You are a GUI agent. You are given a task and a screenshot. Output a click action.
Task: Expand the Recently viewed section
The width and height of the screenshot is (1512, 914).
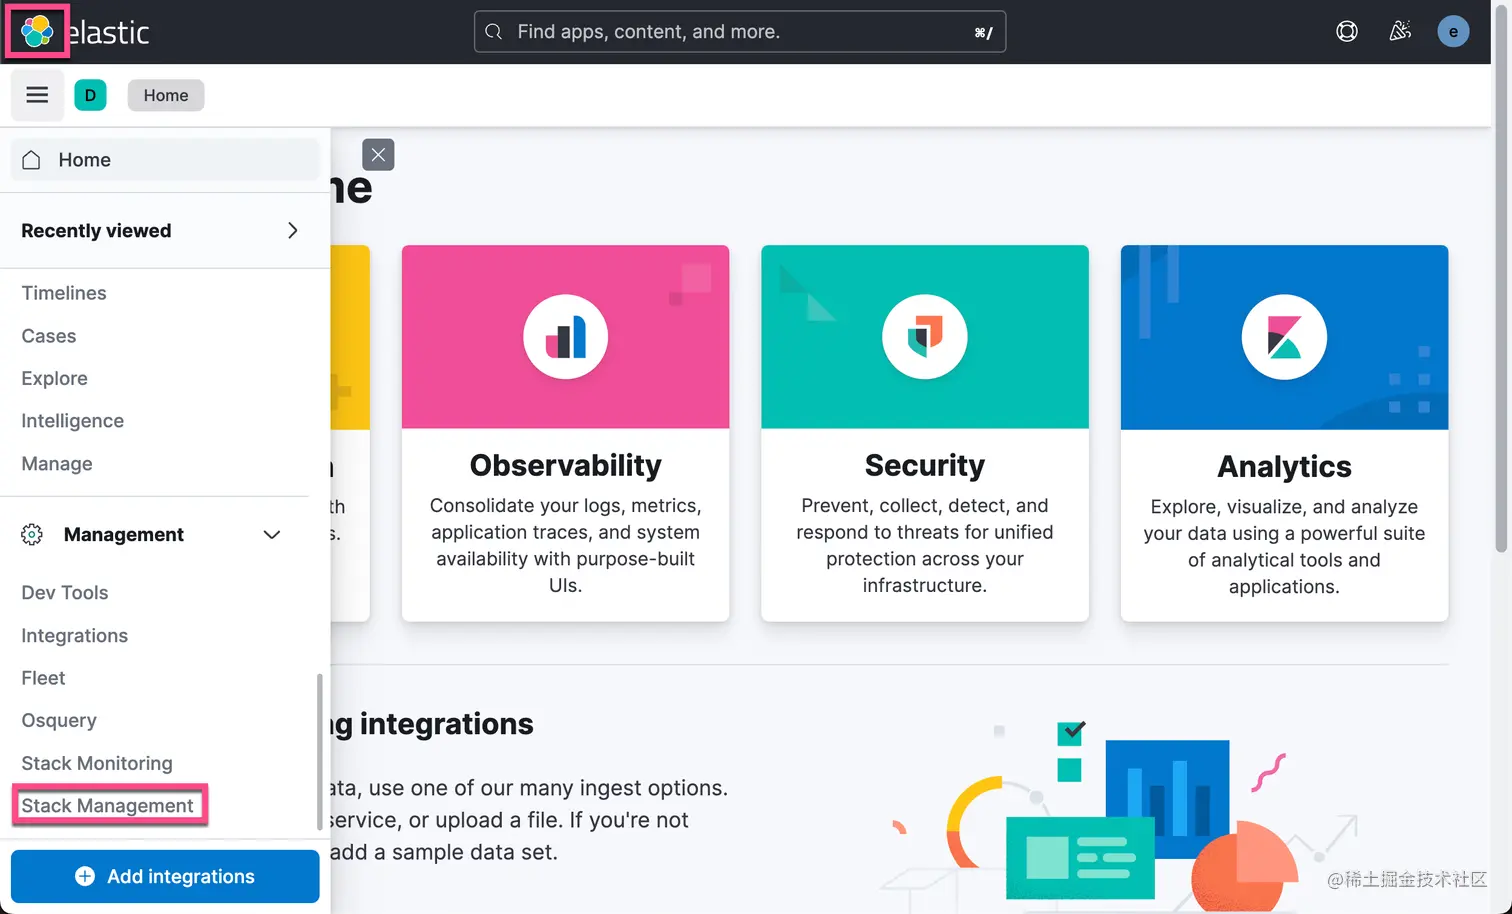(292, 230)
